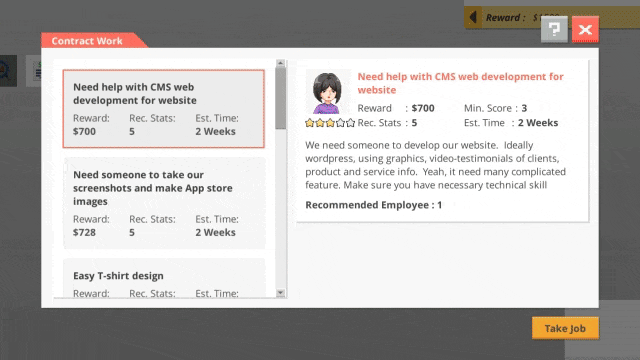
Task: Click the back arrow on Reward banner
Action: (x=473, y=18)
